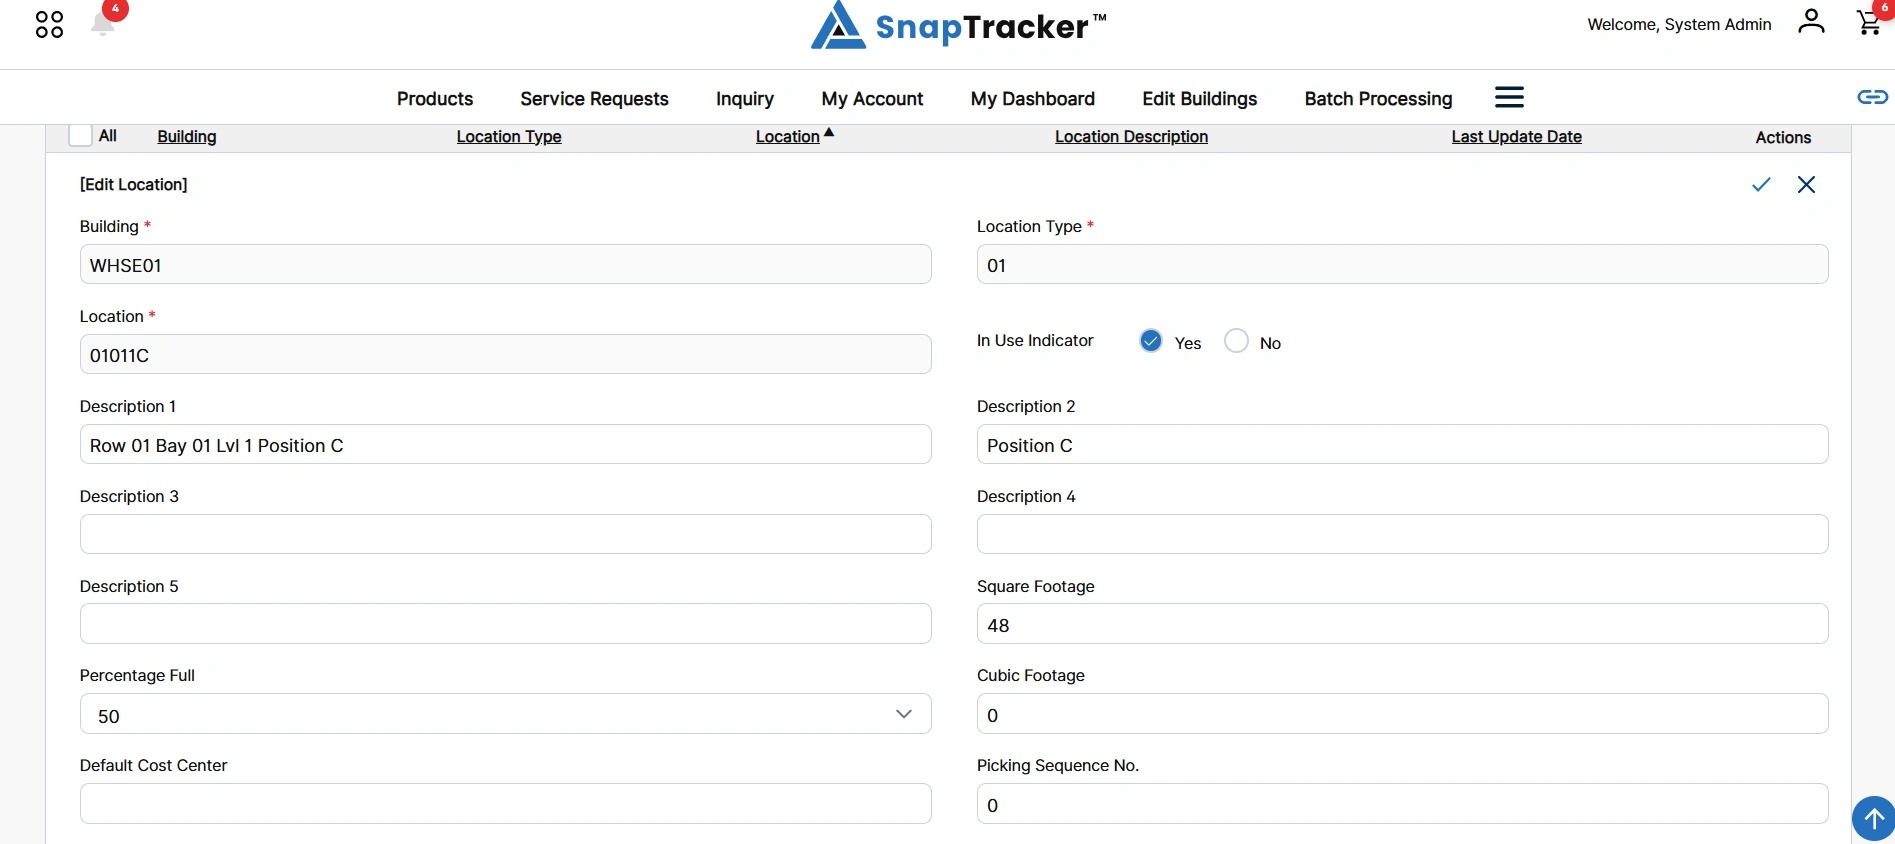Check the All checkbox
The width and height of the screenshot is (1895, 844).
(81, 135)
